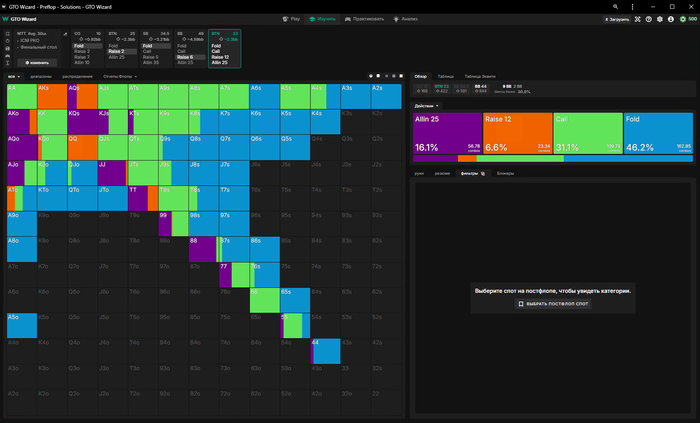Open the settings gear icon
The image size is (700, 423).
pyautogui.click(x=660, y=20)
